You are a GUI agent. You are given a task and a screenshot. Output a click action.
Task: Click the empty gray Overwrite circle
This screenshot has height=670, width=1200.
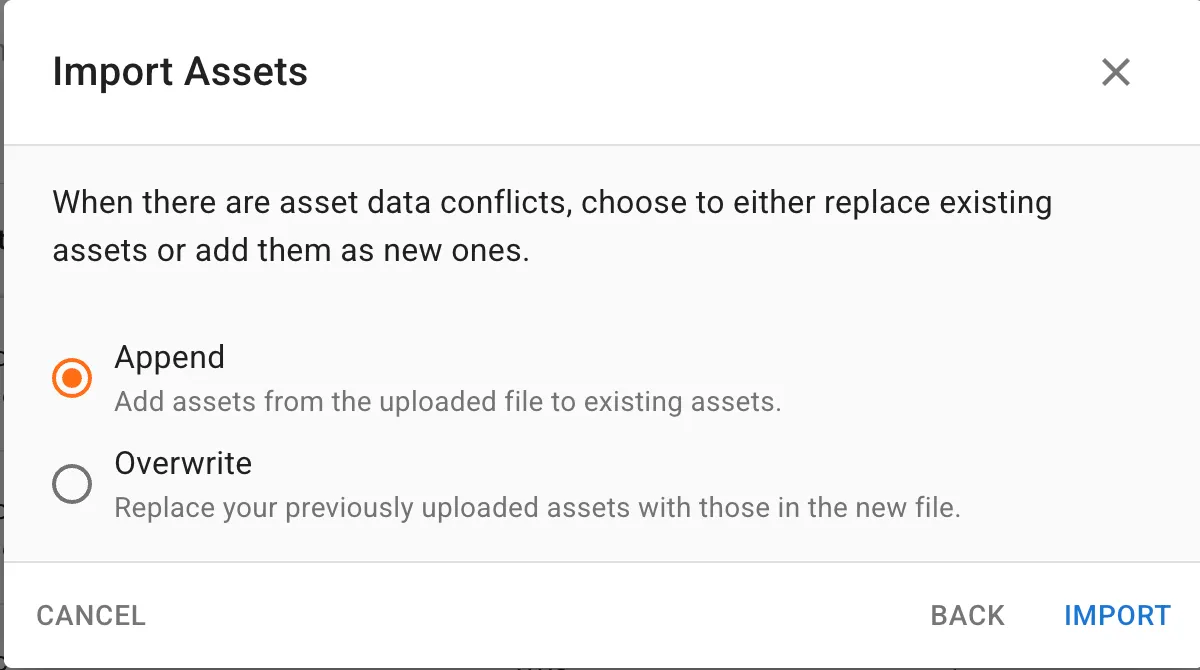[72, 485]
